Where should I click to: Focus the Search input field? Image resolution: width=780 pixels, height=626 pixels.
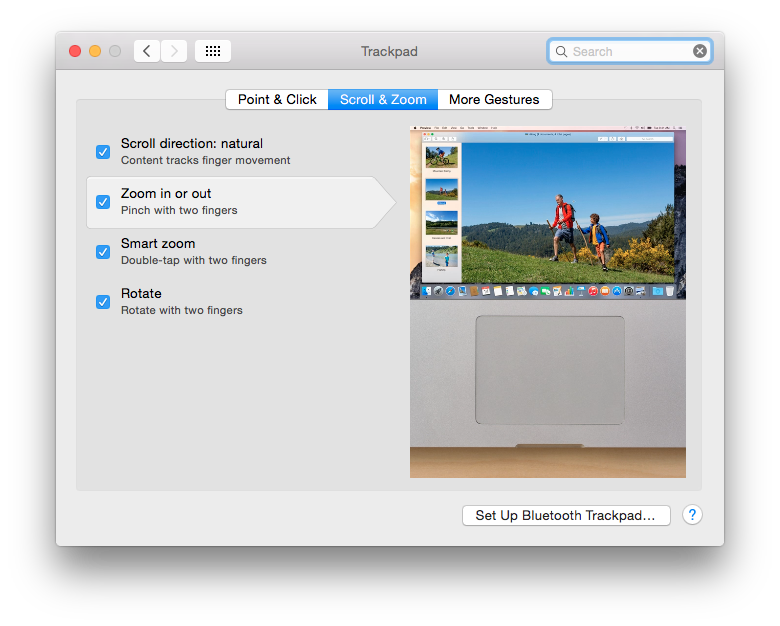(x=630, y=51)
